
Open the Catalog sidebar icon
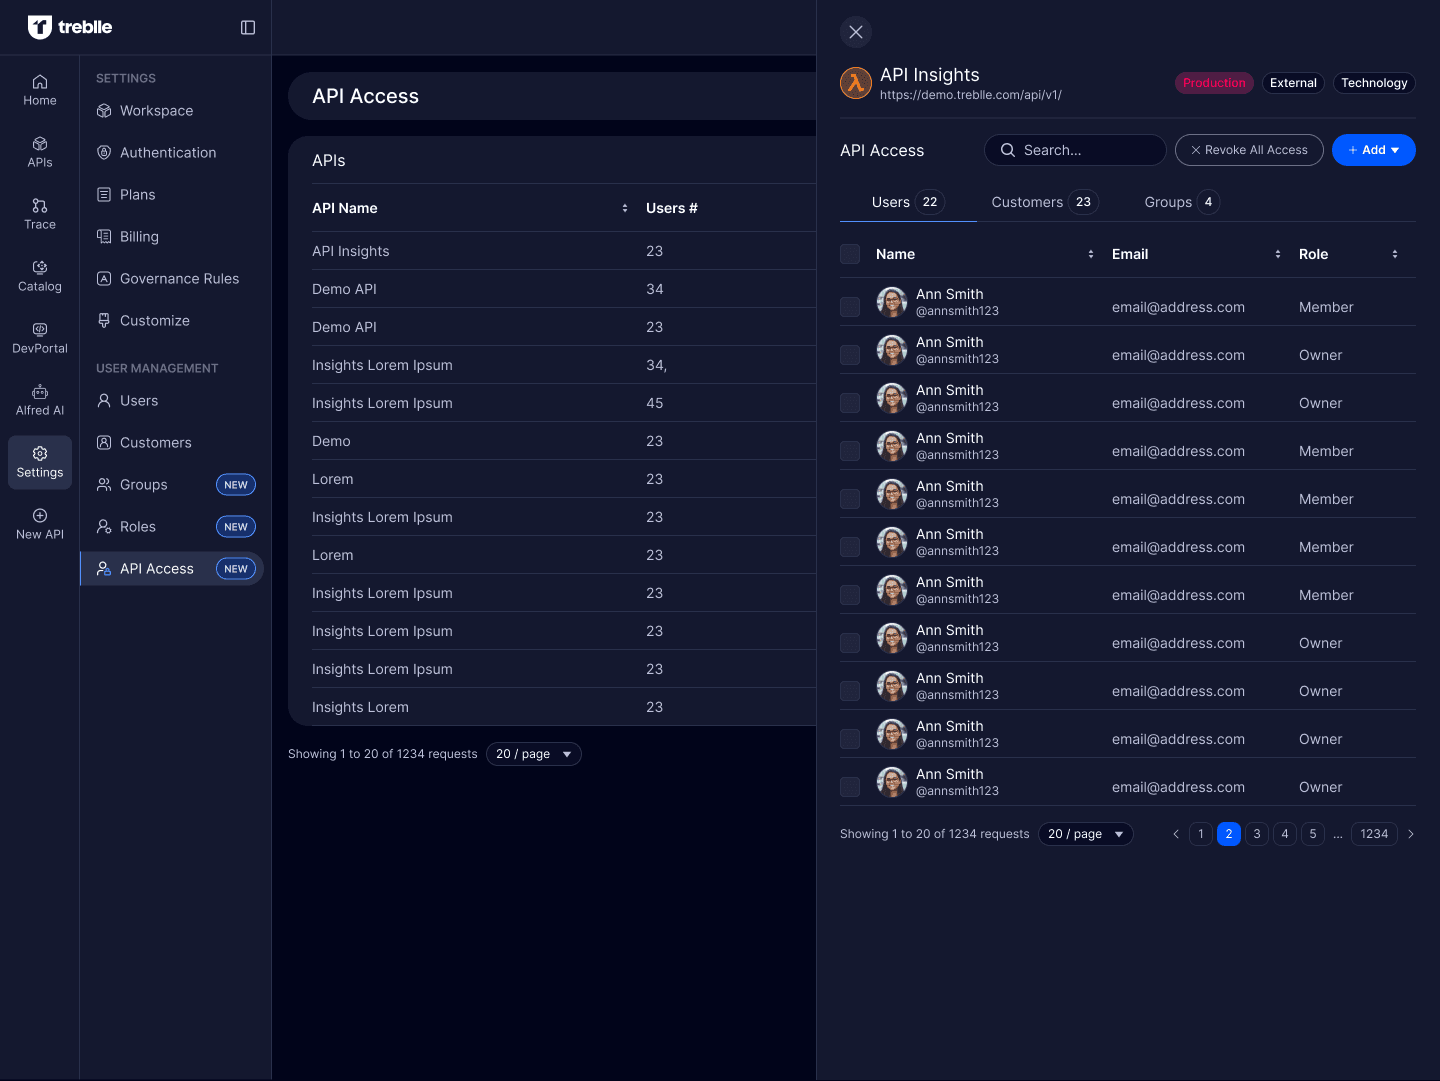(40, 268)
